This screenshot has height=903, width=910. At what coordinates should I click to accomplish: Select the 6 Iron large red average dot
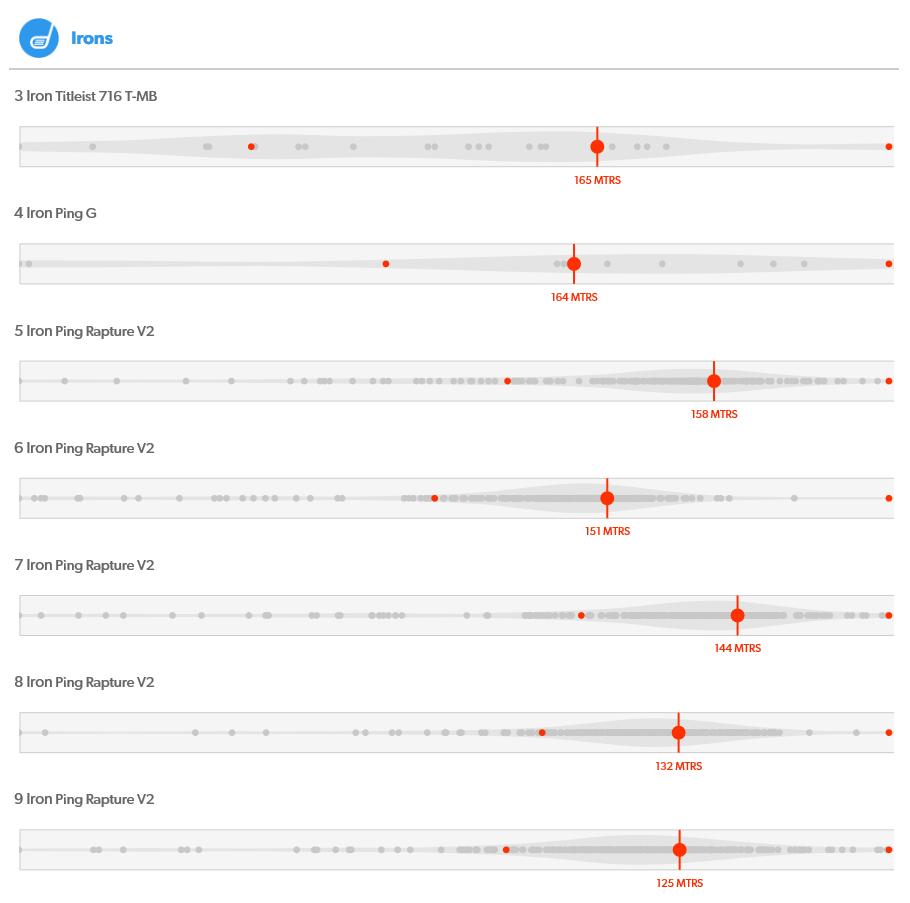[x=607, y=498]
